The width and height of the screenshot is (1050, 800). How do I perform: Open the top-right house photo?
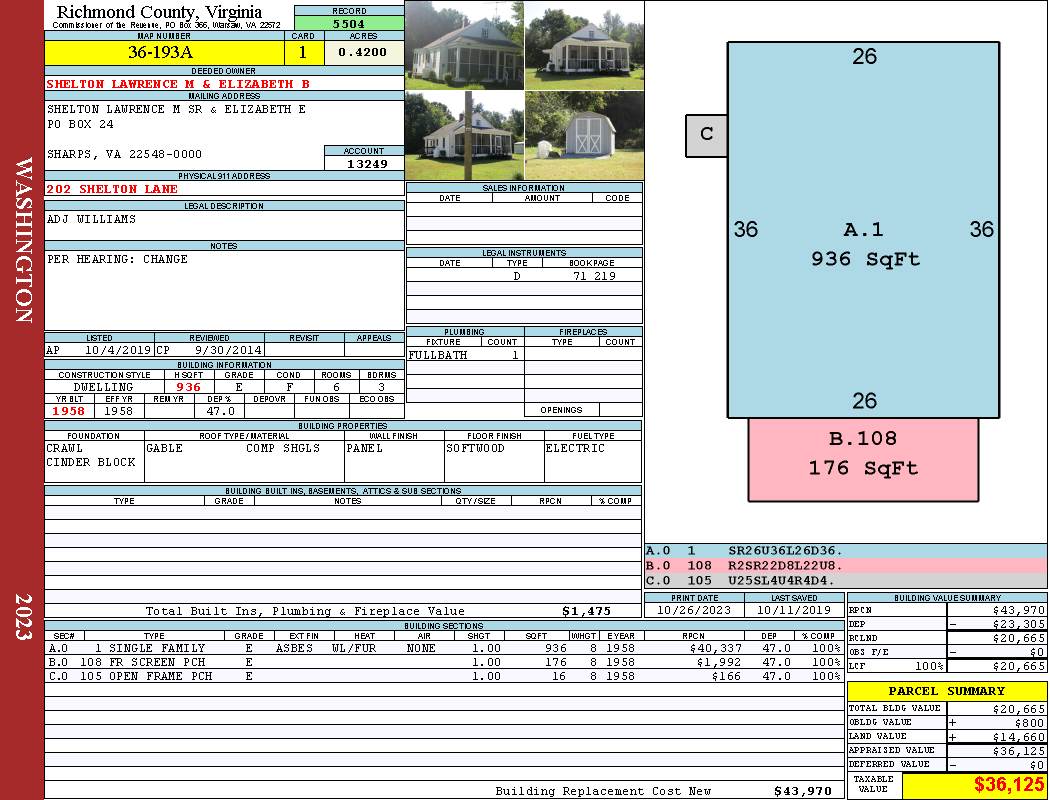pyautogui.click(x=583, y=45)
